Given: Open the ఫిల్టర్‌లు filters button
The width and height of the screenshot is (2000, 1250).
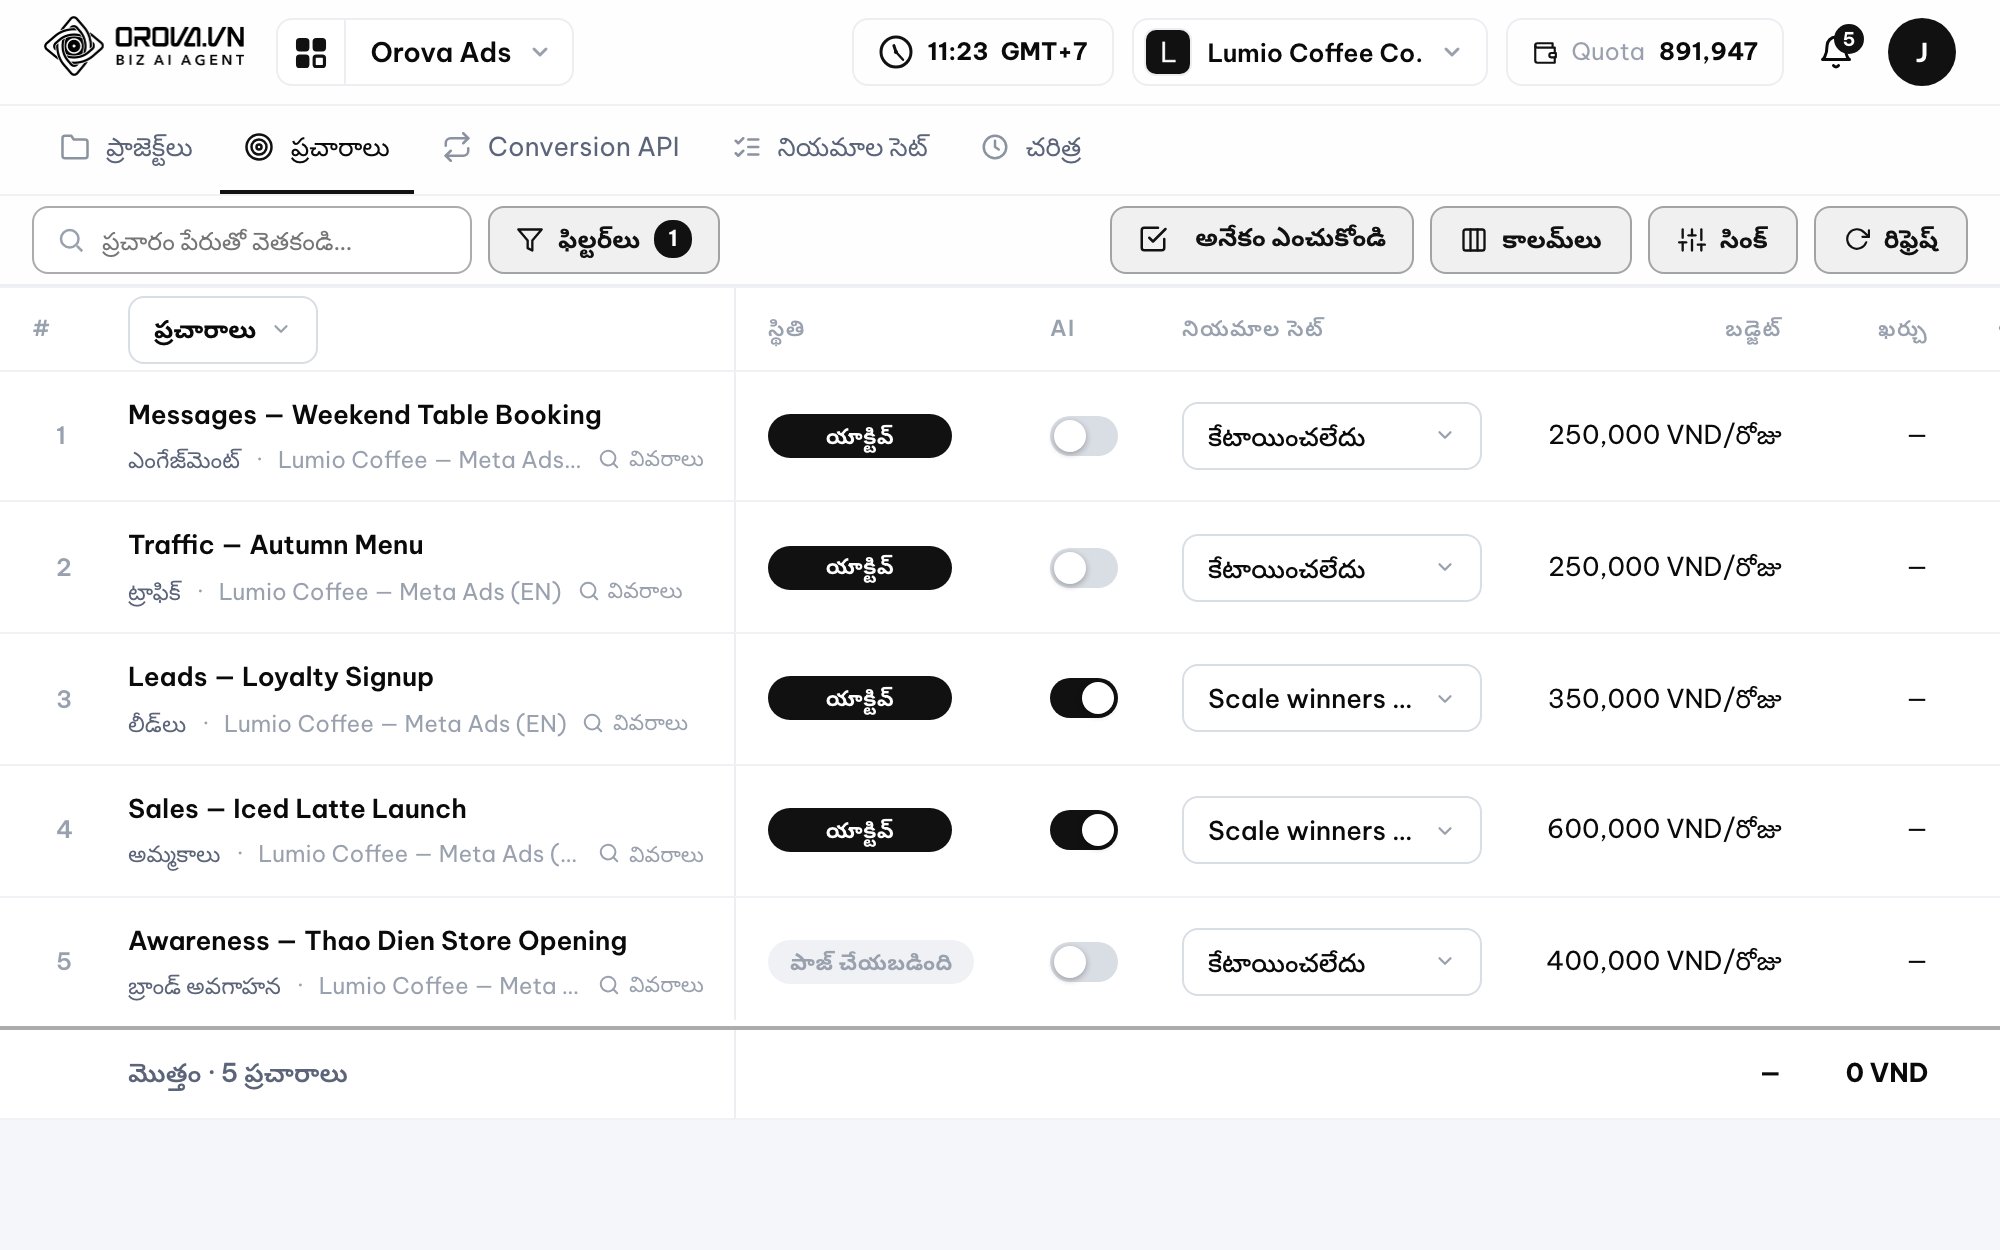Looking at the screenshot, I should (603, 240).
